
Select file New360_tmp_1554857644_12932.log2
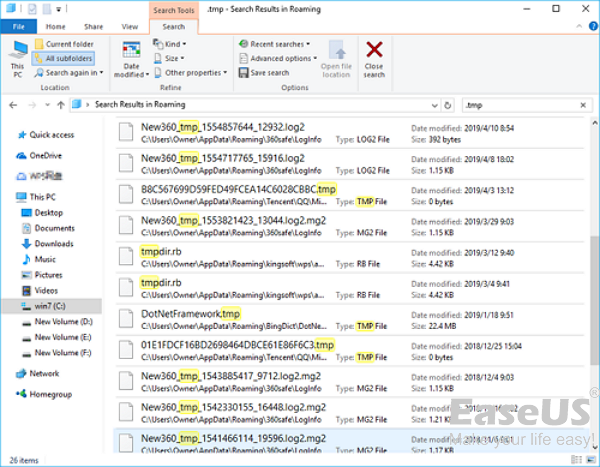tap(350, 133)
